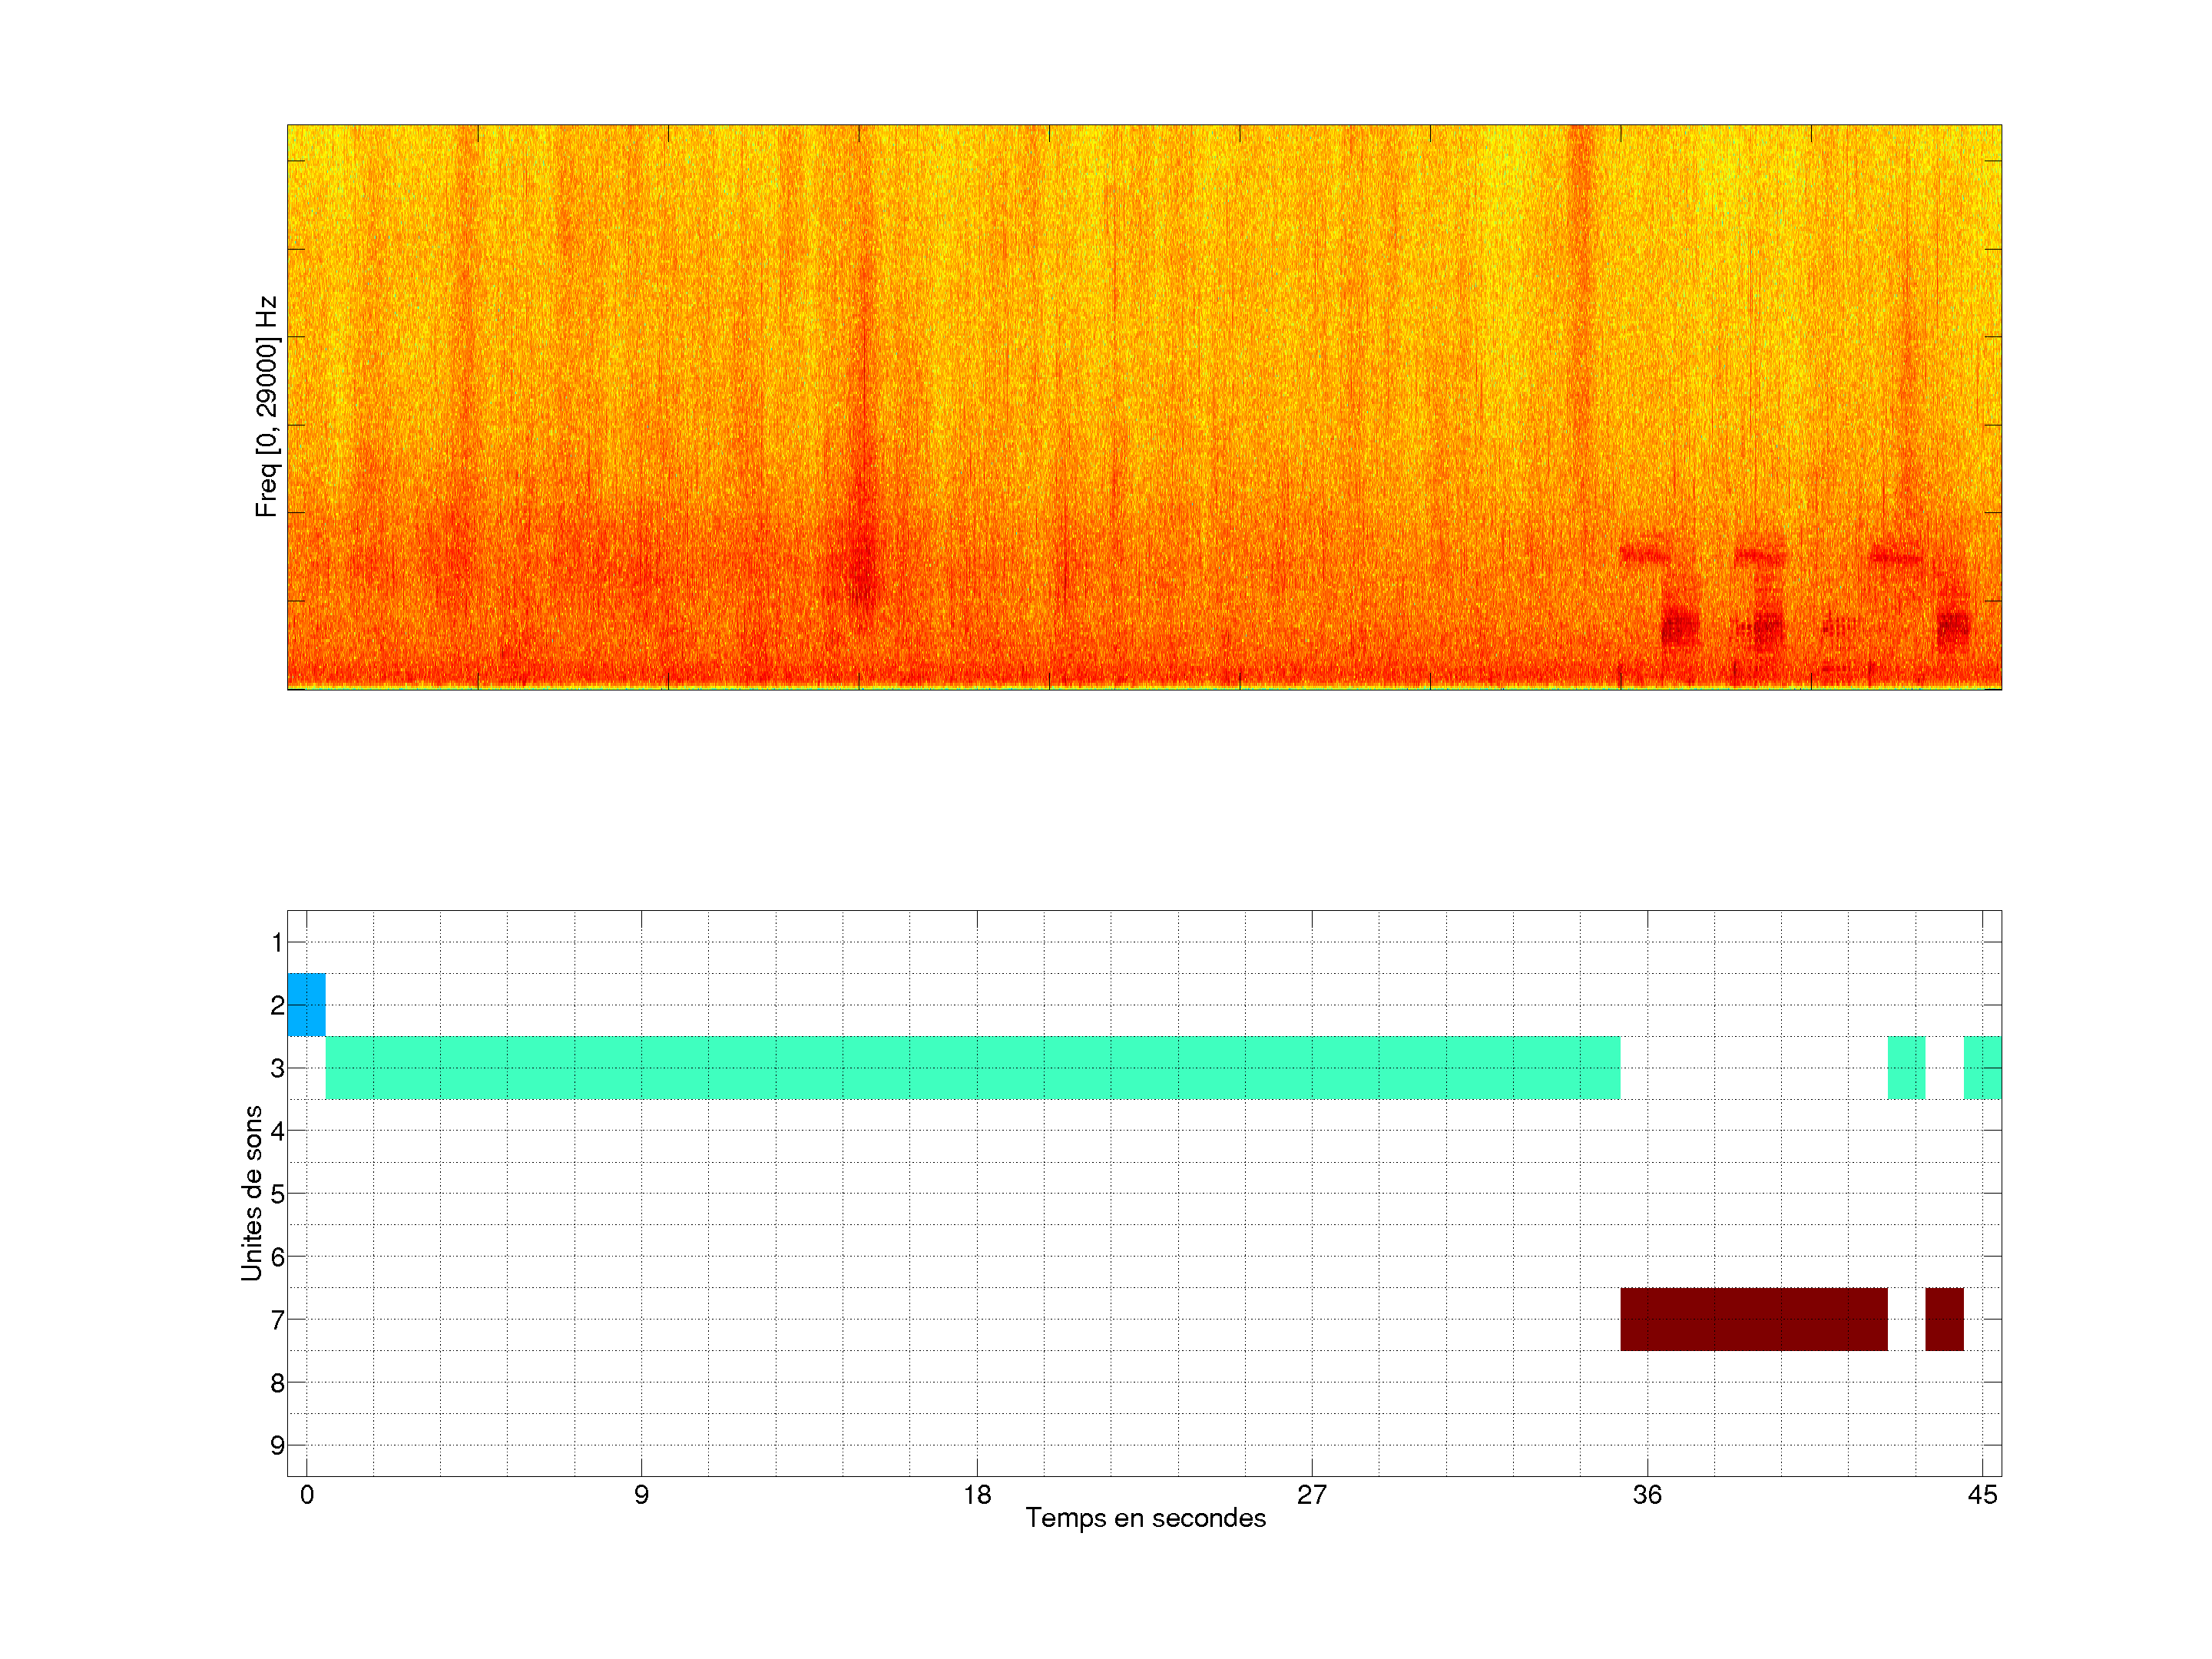This screenshot has width=2212, height=1659.
Task: Click the small dark red block in row 7
Action: tap(1944, 1319)
